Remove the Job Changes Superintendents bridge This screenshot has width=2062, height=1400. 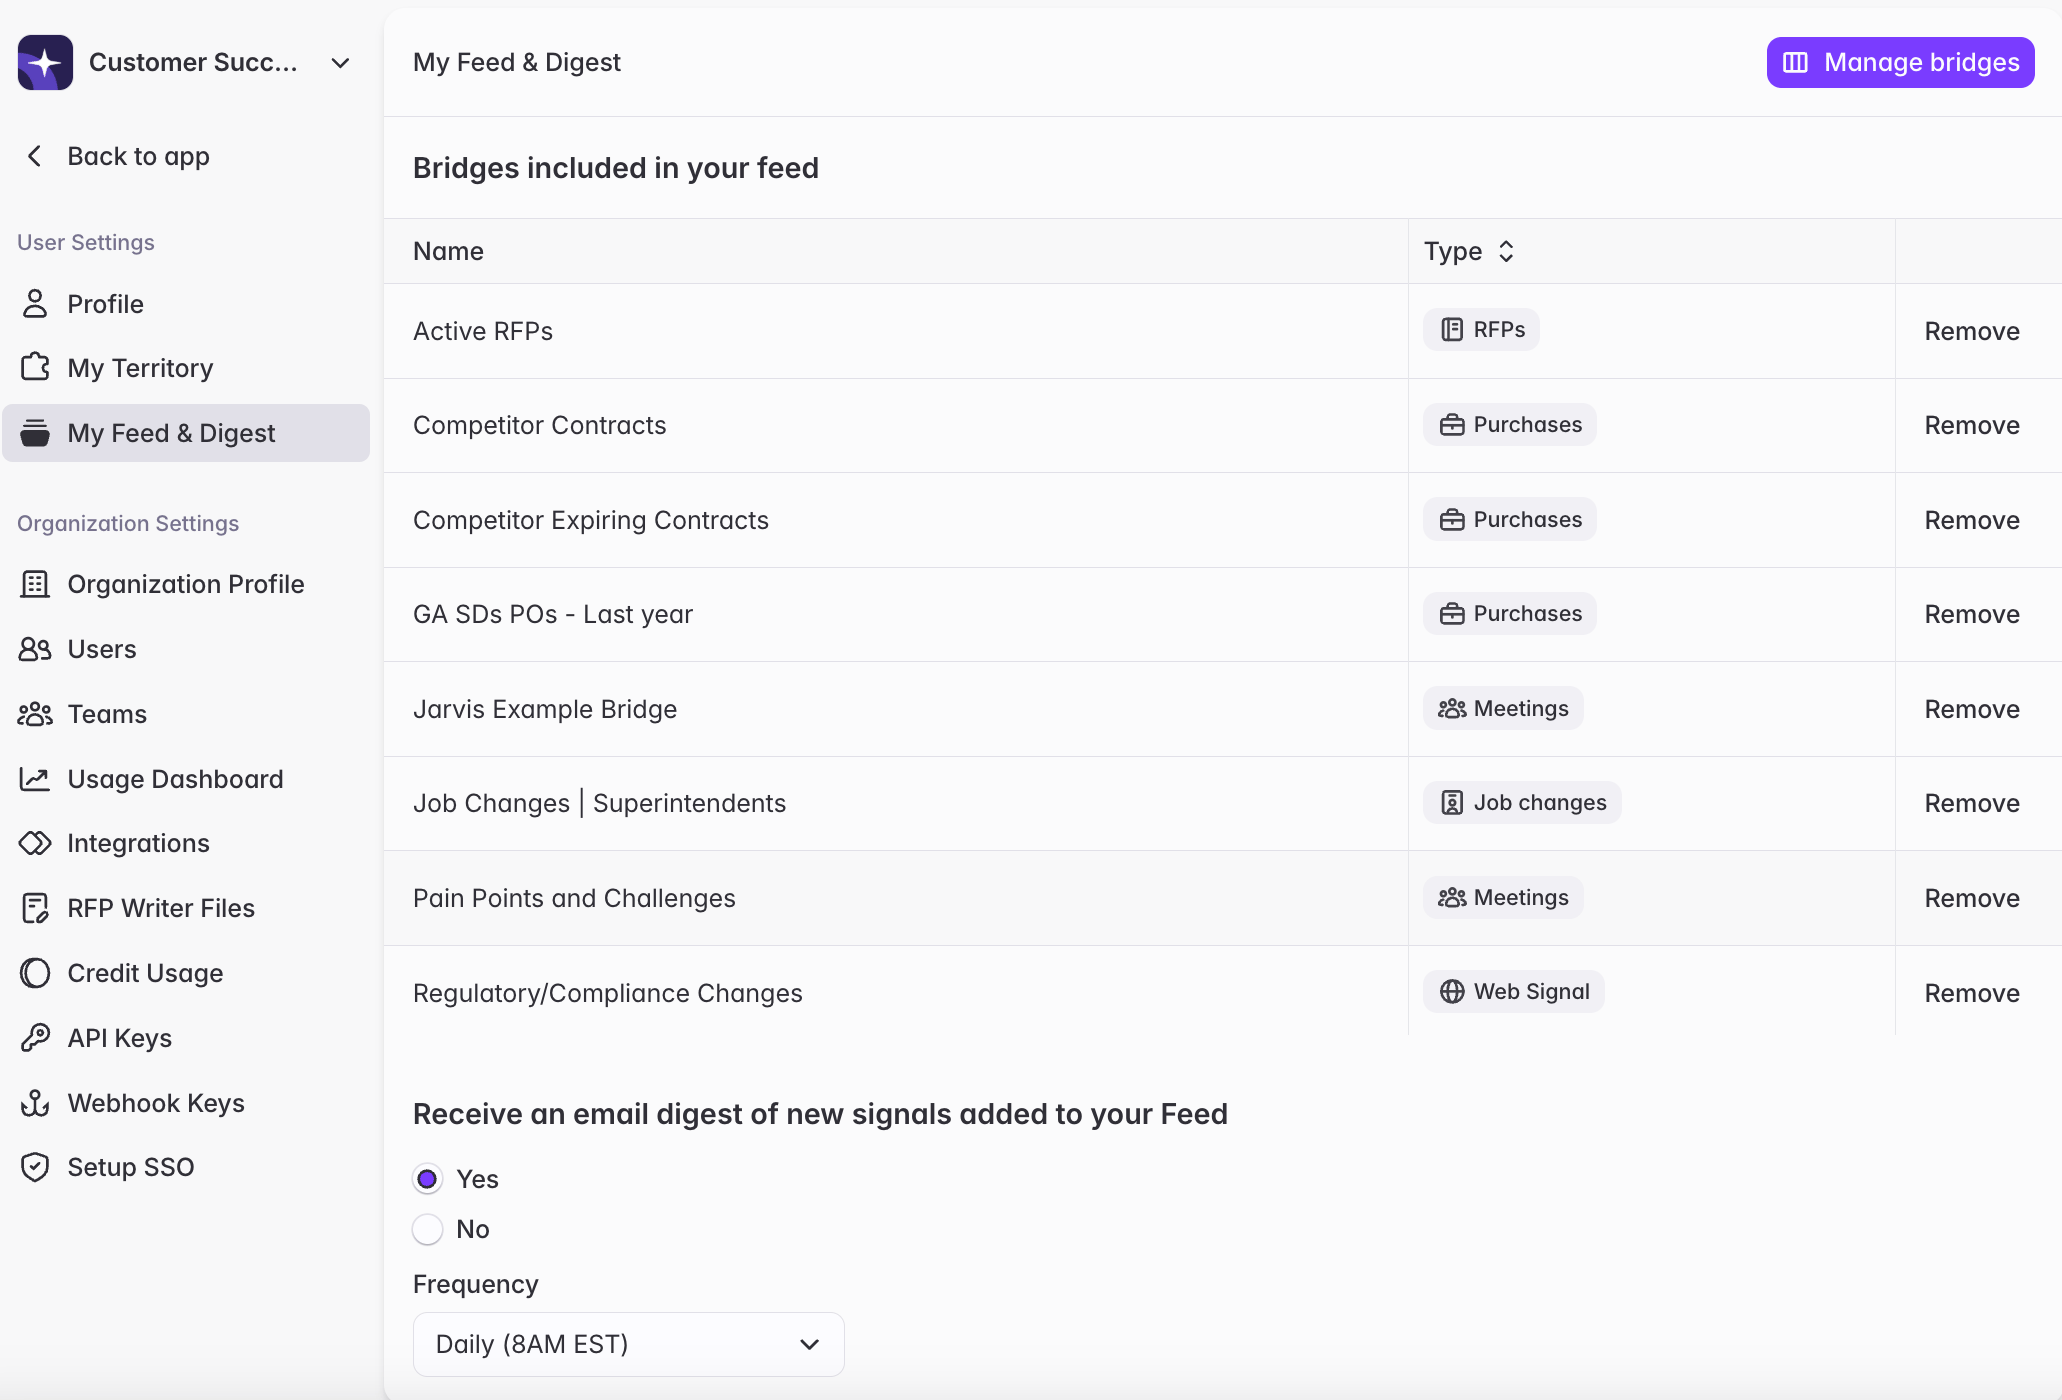pyautogui.click(x=1972, y=803)
